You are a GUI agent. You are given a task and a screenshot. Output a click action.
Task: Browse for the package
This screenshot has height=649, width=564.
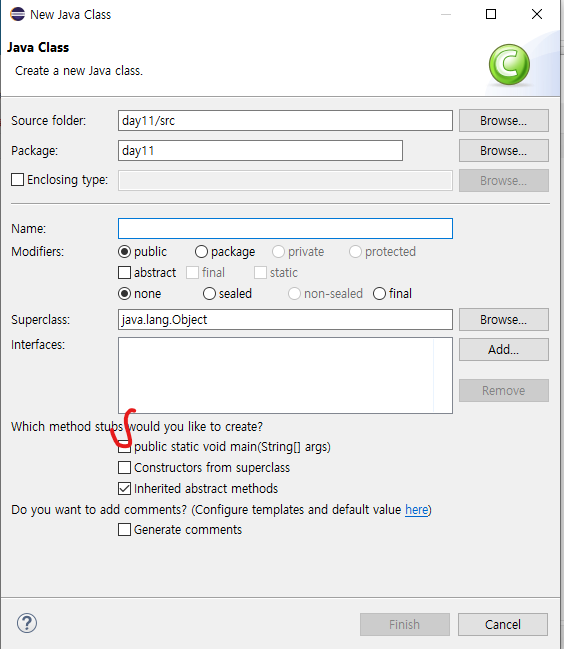click(x=504, y=151)
